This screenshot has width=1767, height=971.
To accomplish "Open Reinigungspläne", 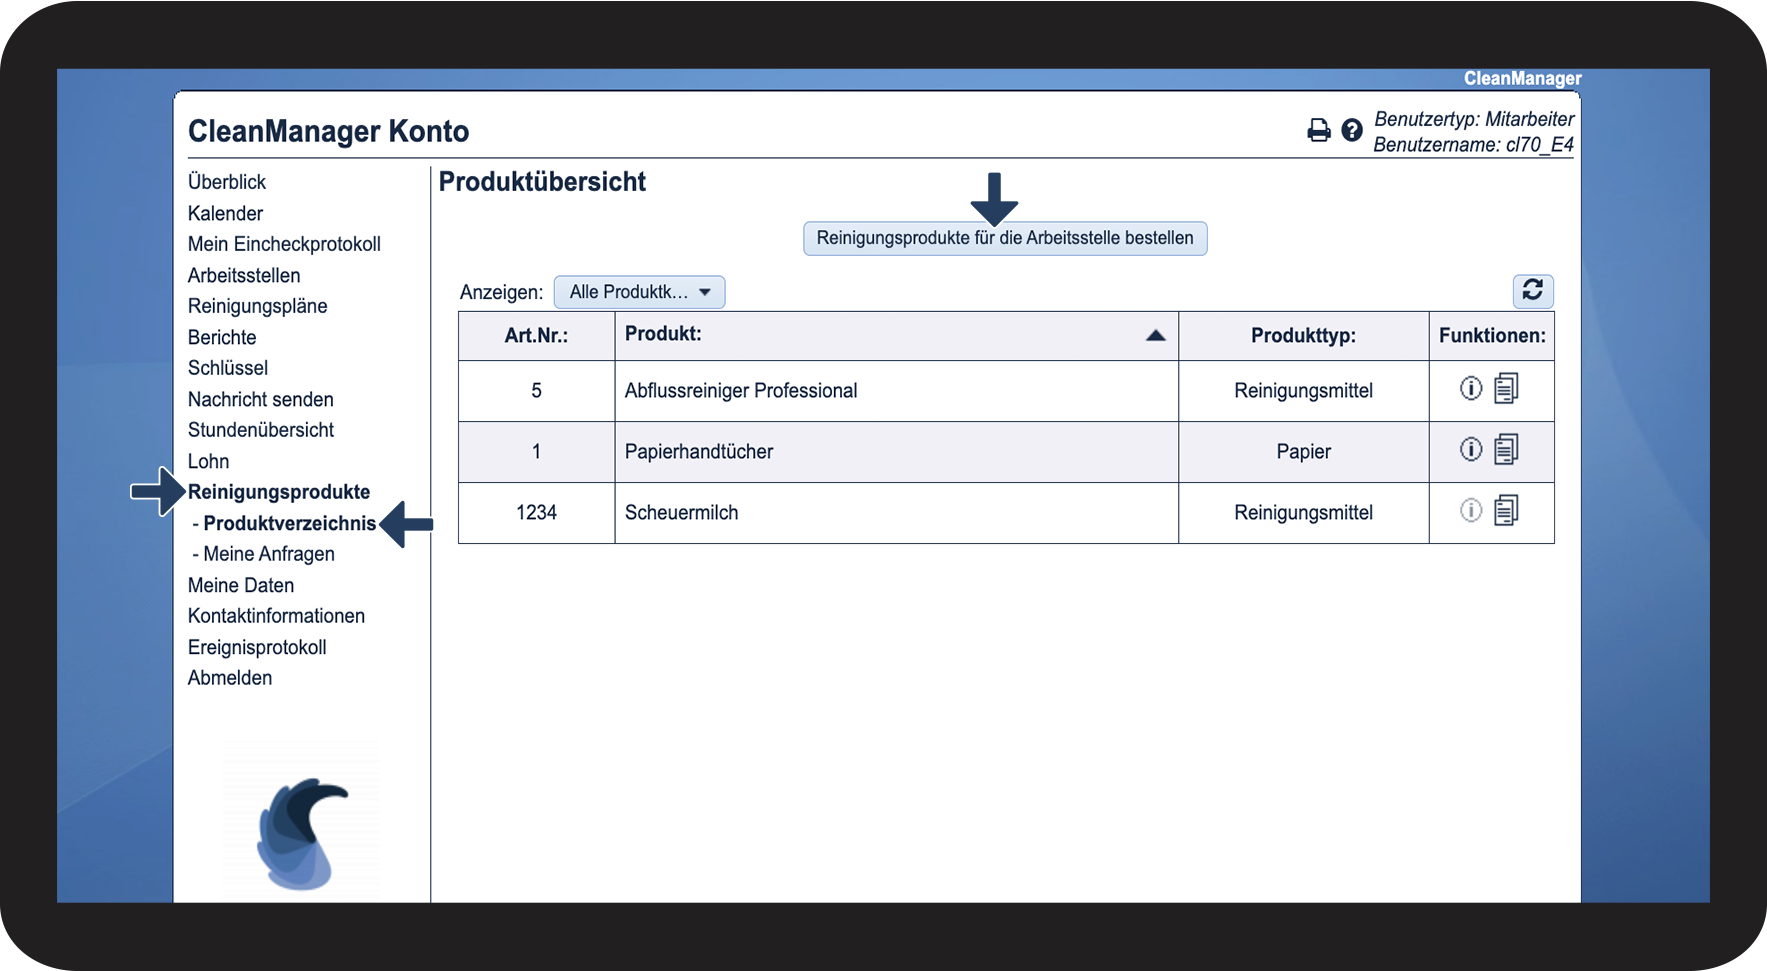I will coord(257,306).
